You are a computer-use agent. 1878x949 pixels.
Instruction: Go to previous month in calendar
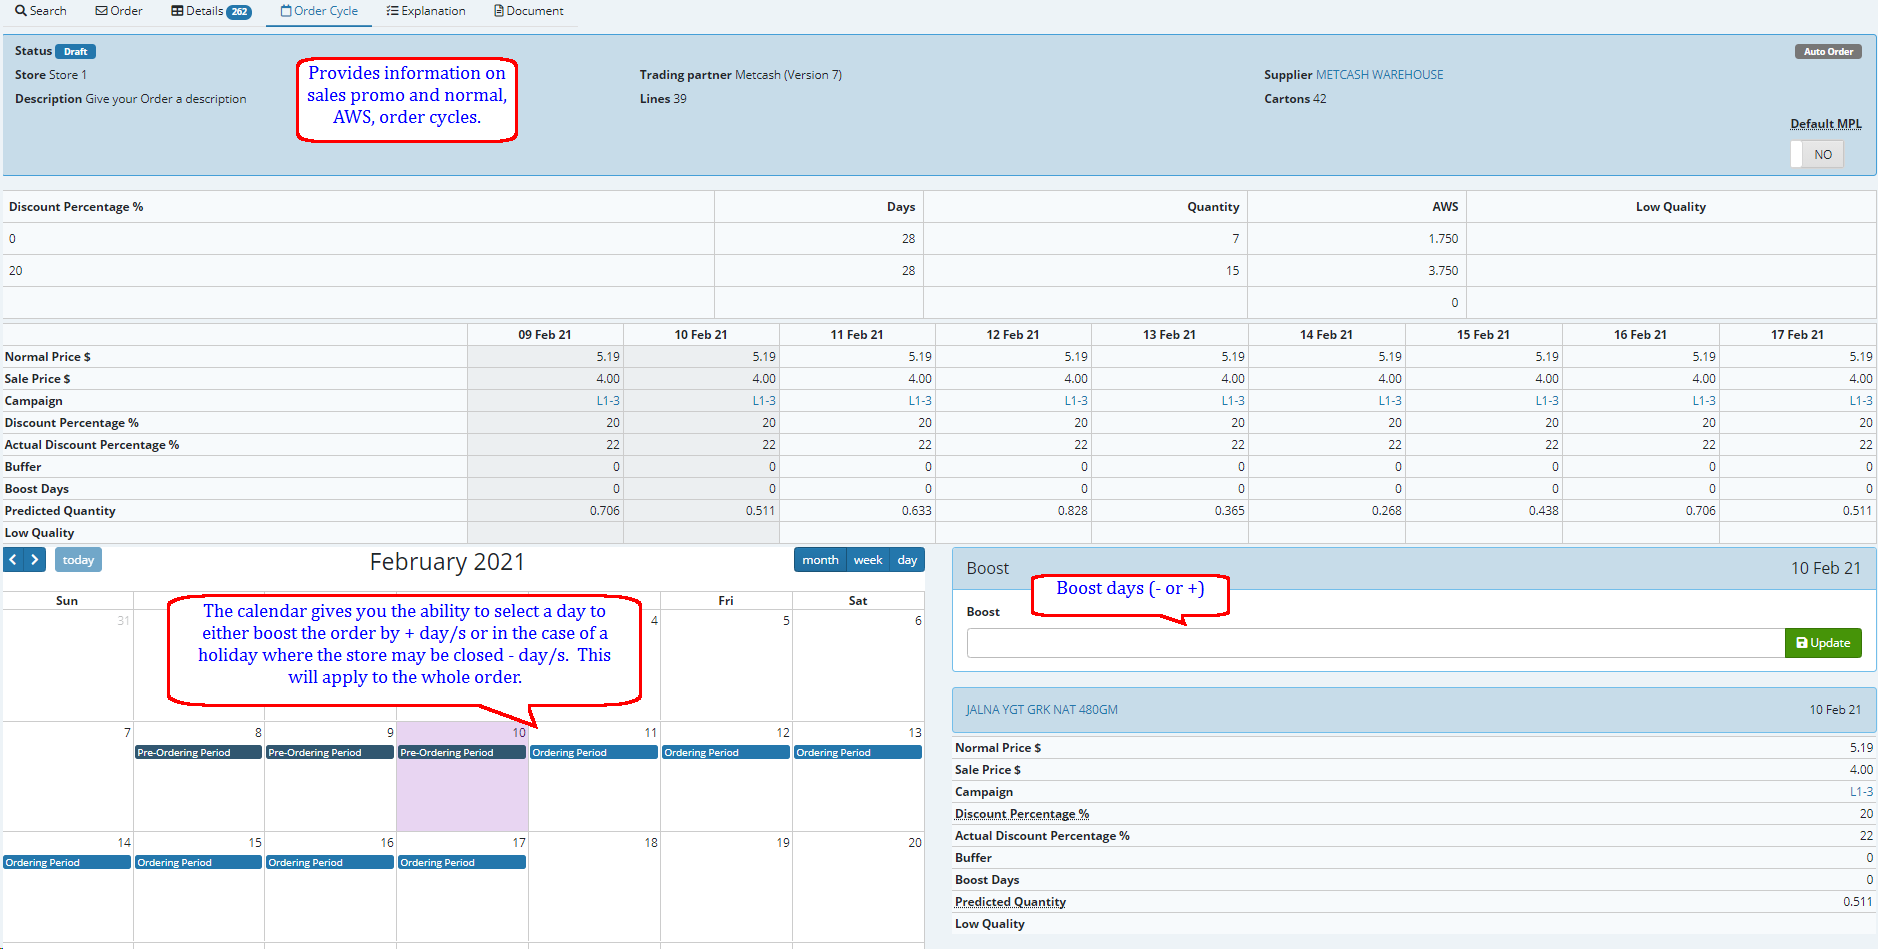[13, 560]
